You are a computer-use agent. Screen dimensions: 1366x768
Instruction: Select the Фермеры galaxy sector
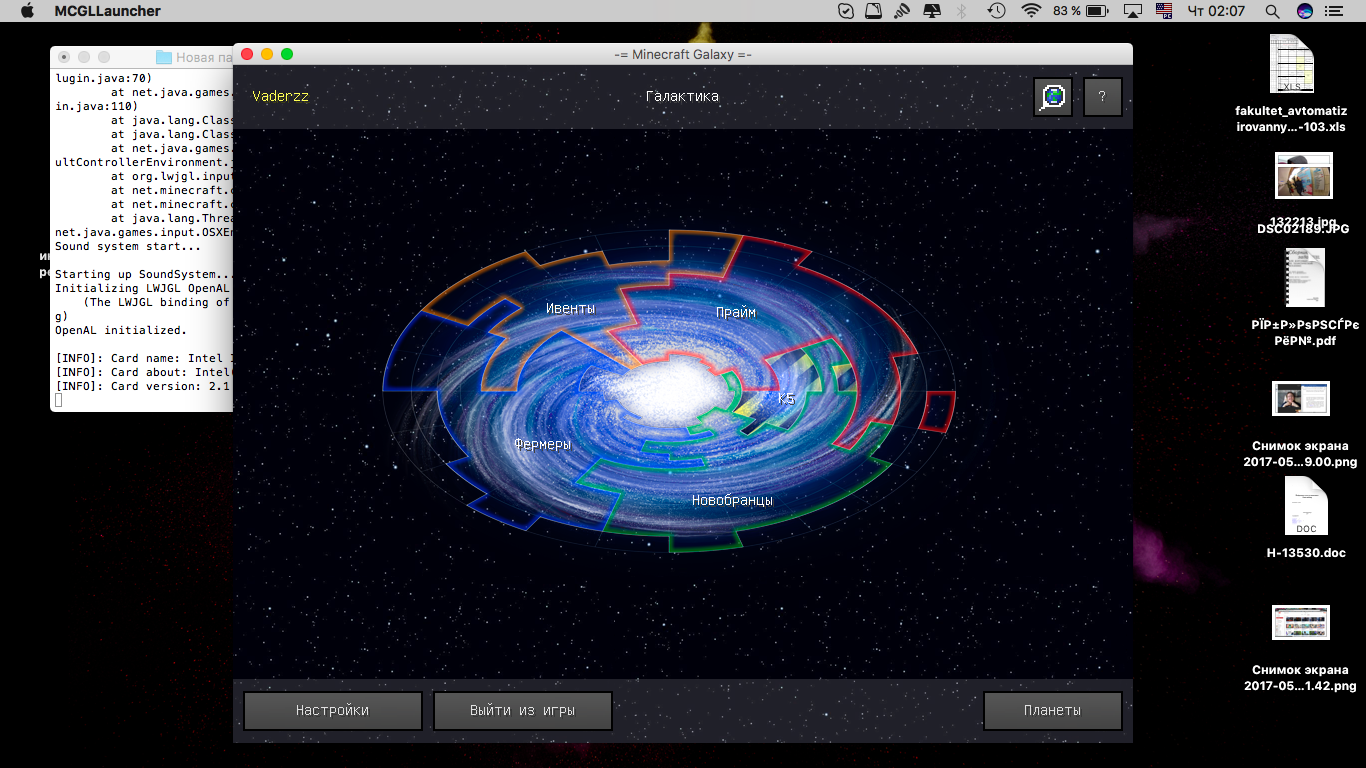click(x=542, y=444)
